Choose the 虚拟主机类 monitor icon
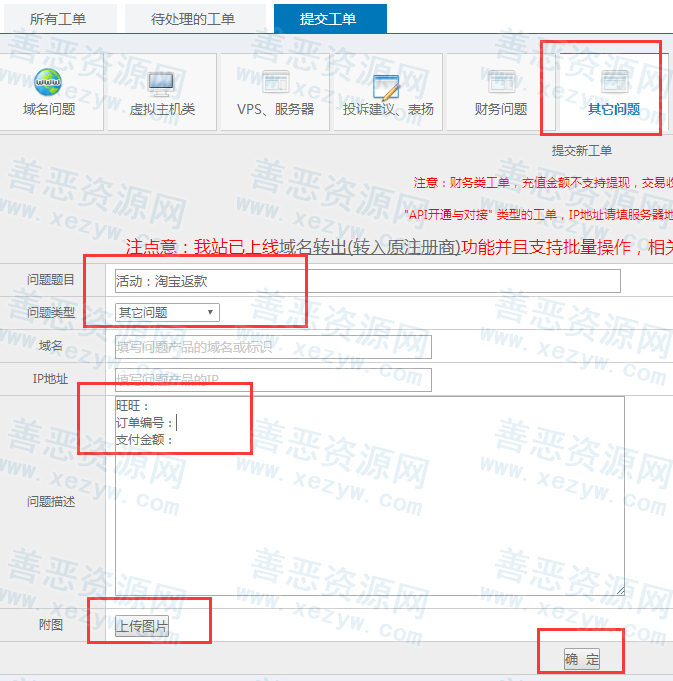 (x=161, y=83)
